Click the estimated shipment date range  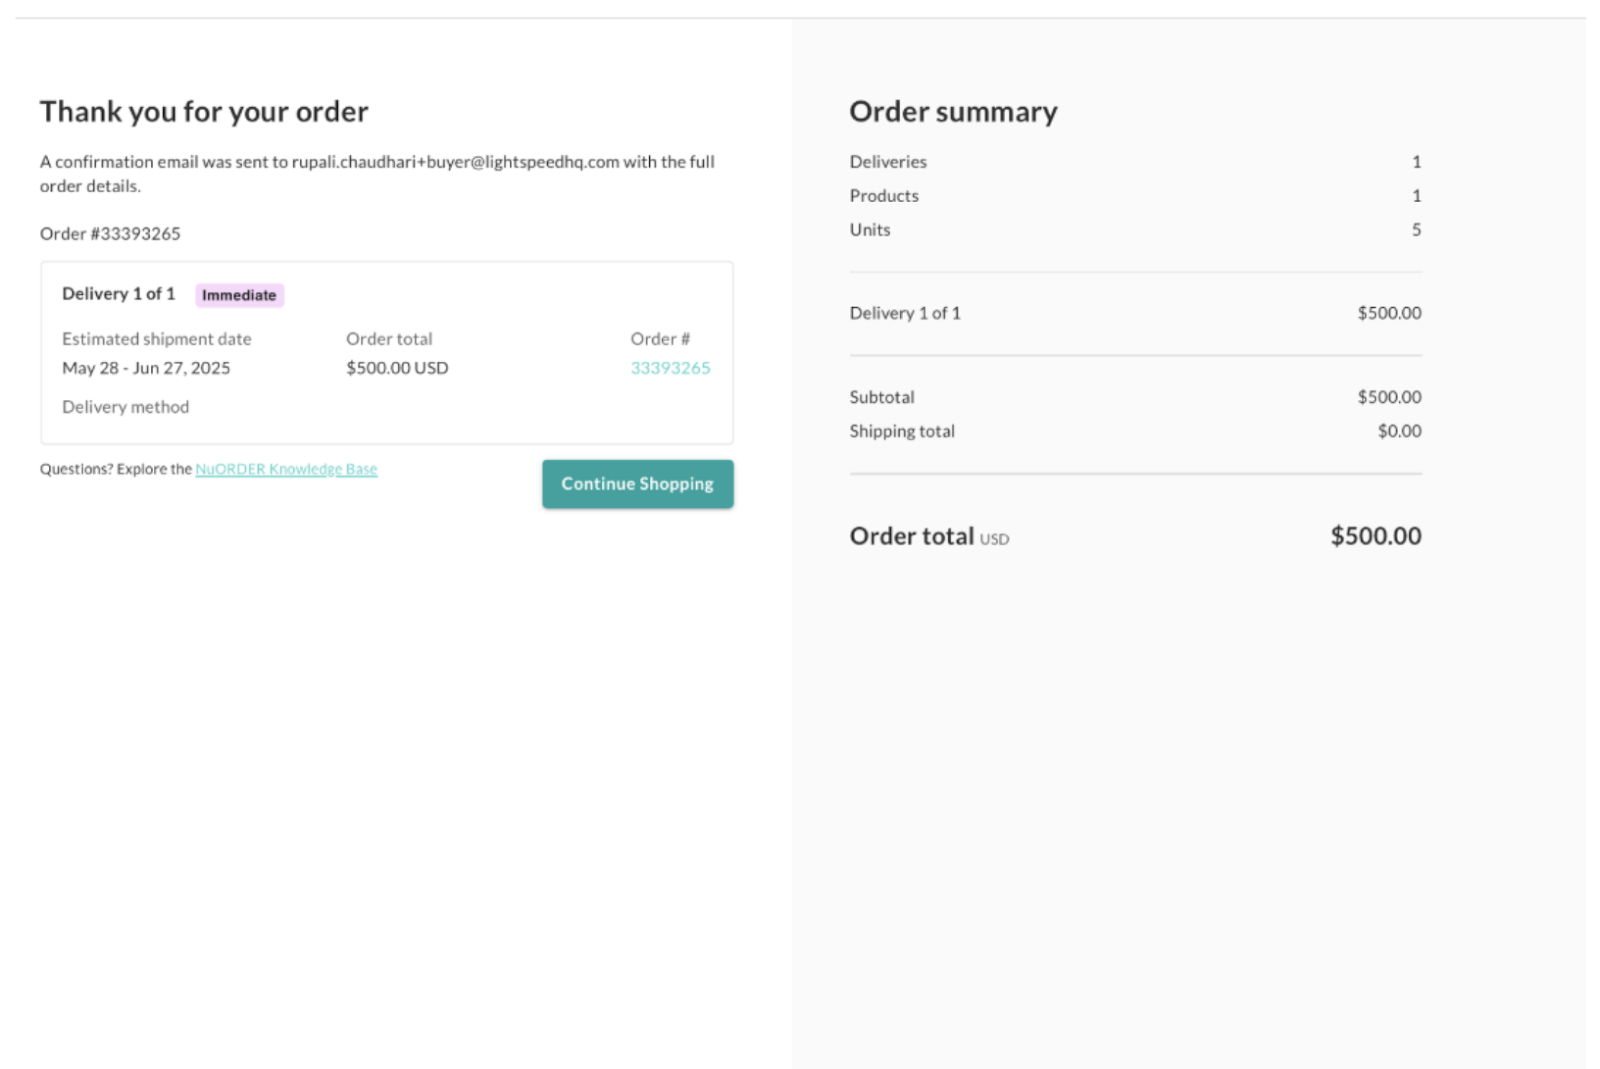pos(145,368)
